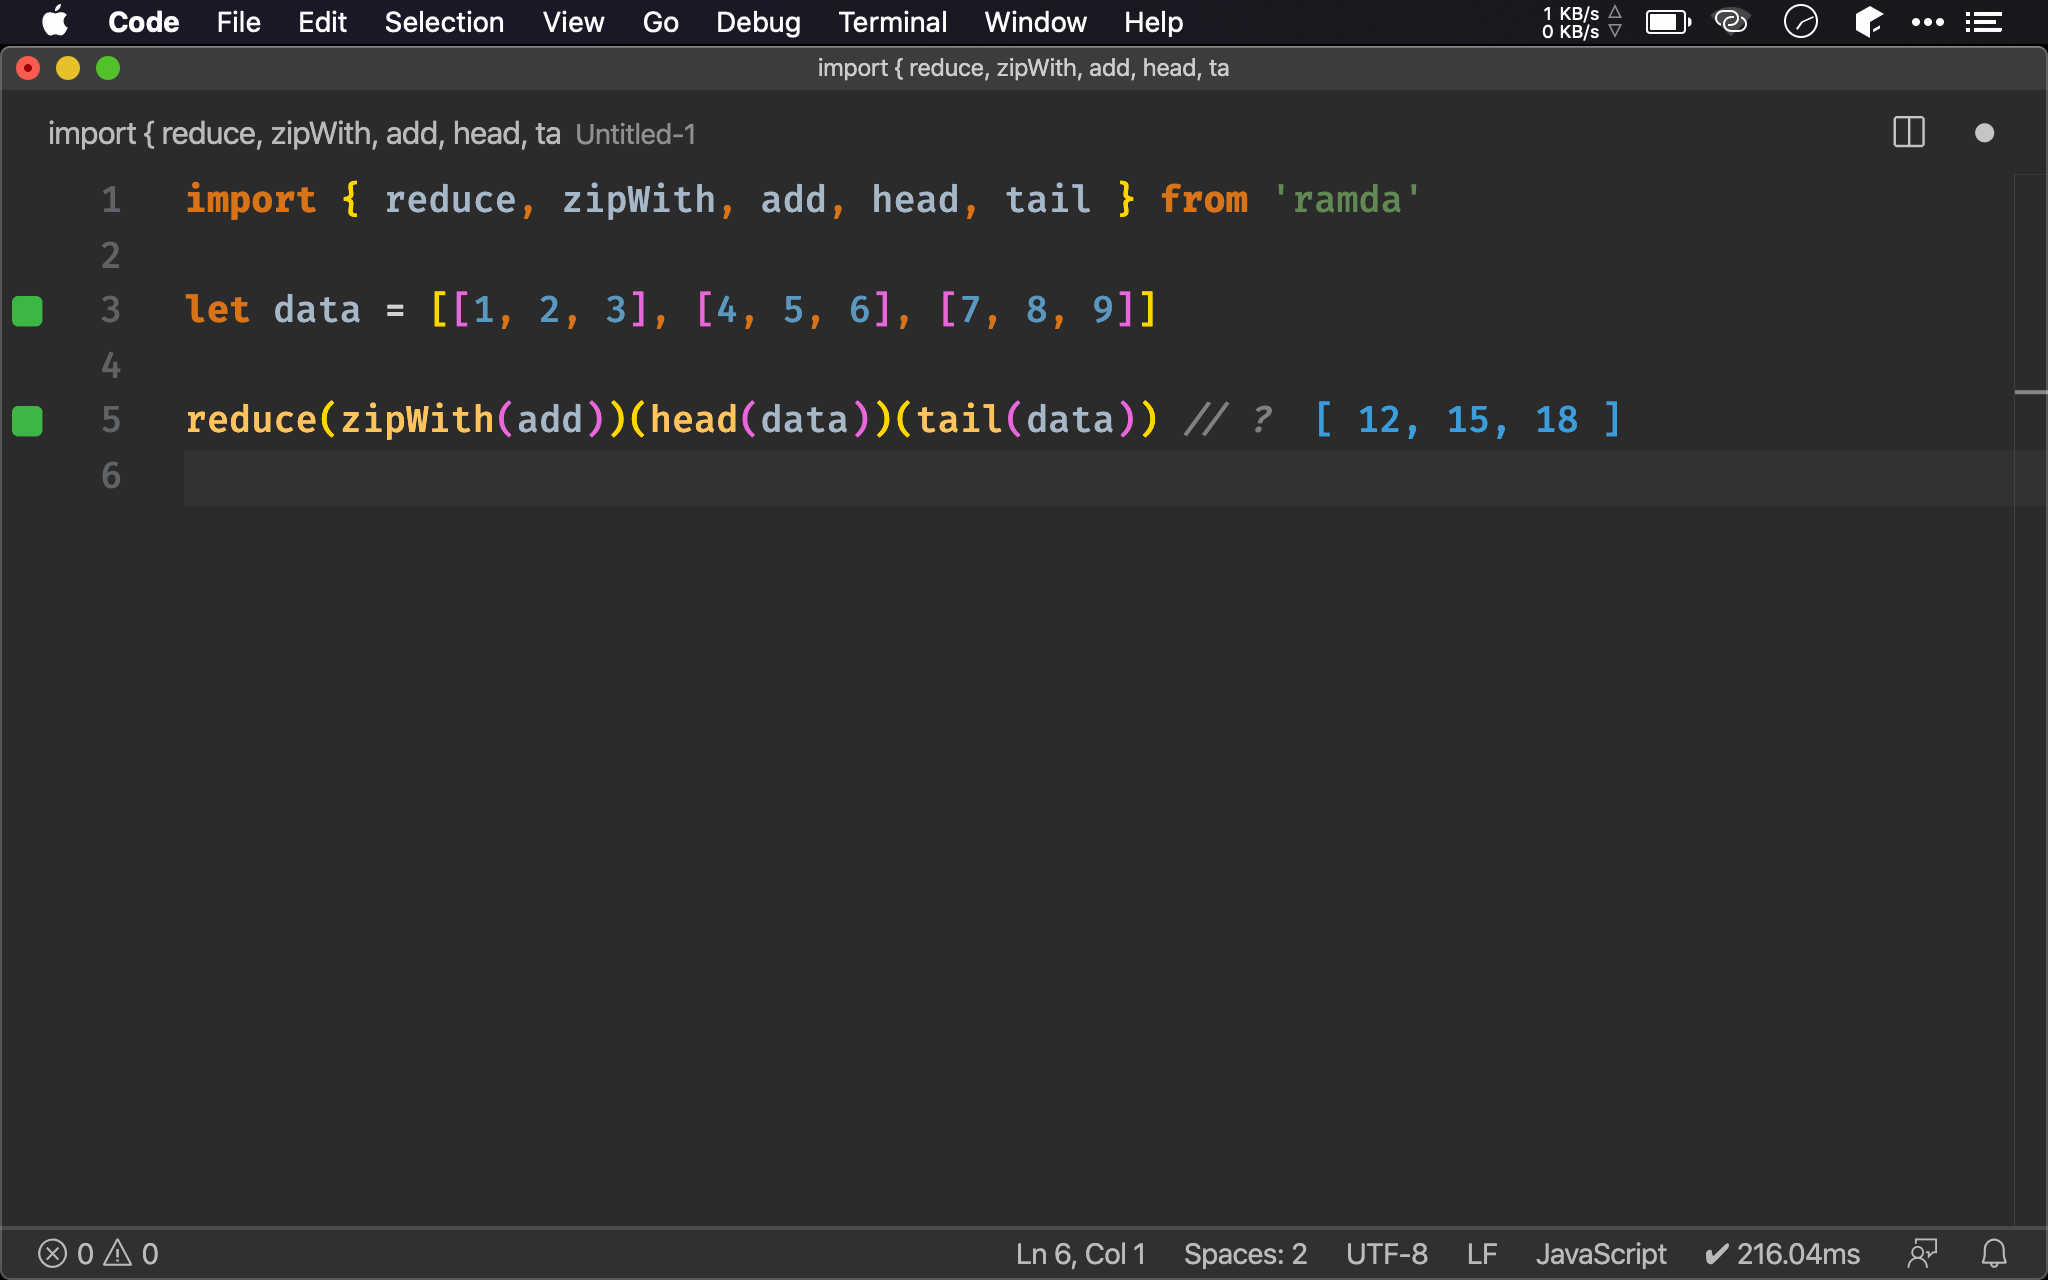Click the split editor icon

[x=1908, y=133]
